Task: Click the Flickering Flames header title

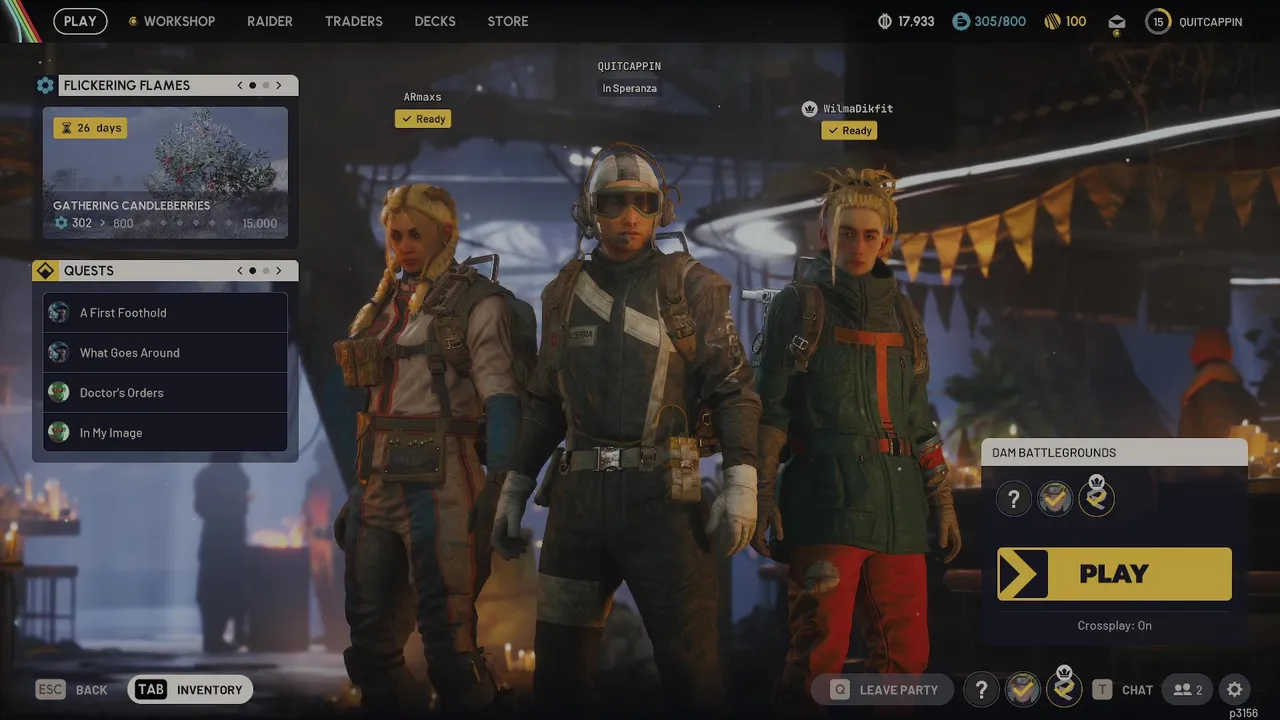Action: [x=127, y=86]
